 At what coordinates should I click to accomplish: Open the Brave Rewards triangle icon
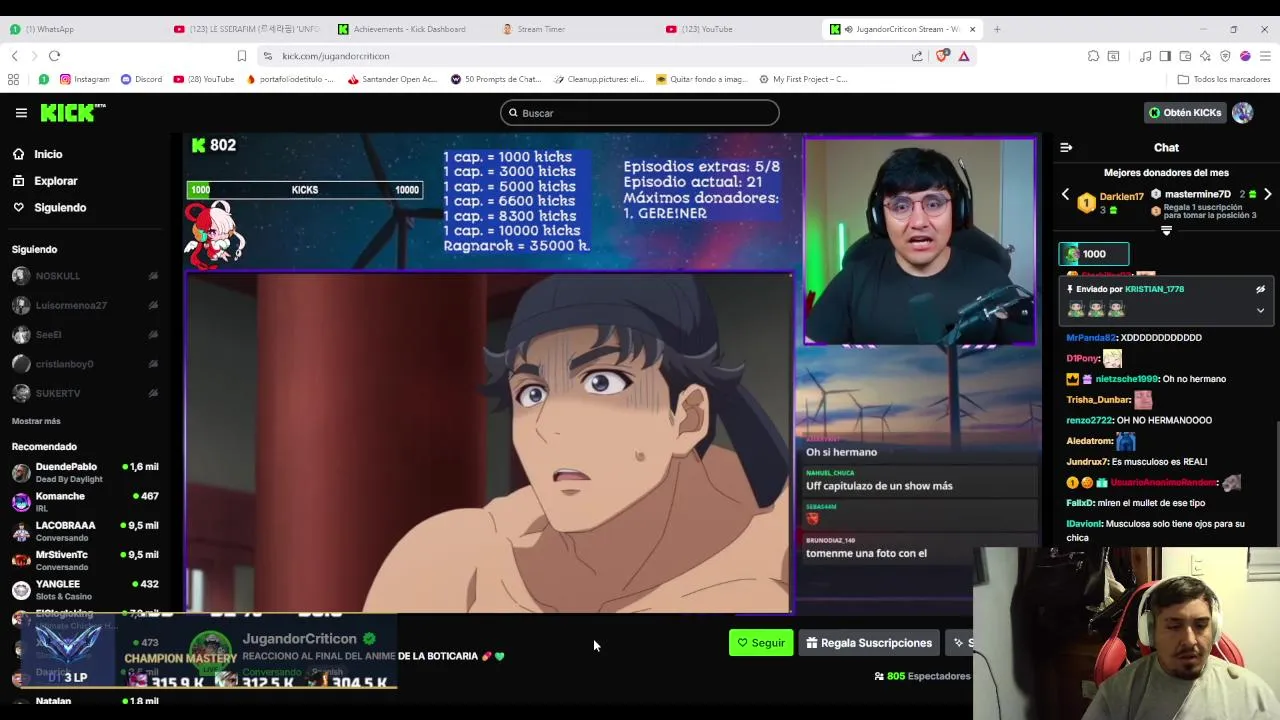click(964, 56)
